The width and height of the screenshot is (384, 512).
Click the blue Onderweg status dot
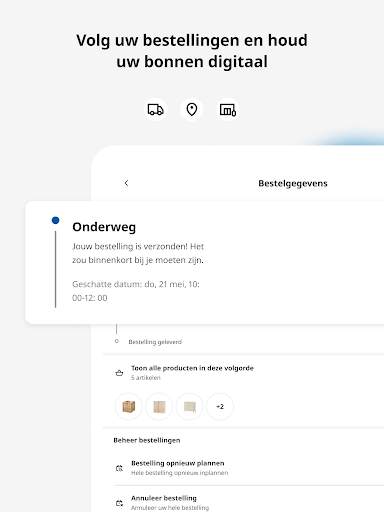coord(56,220)
